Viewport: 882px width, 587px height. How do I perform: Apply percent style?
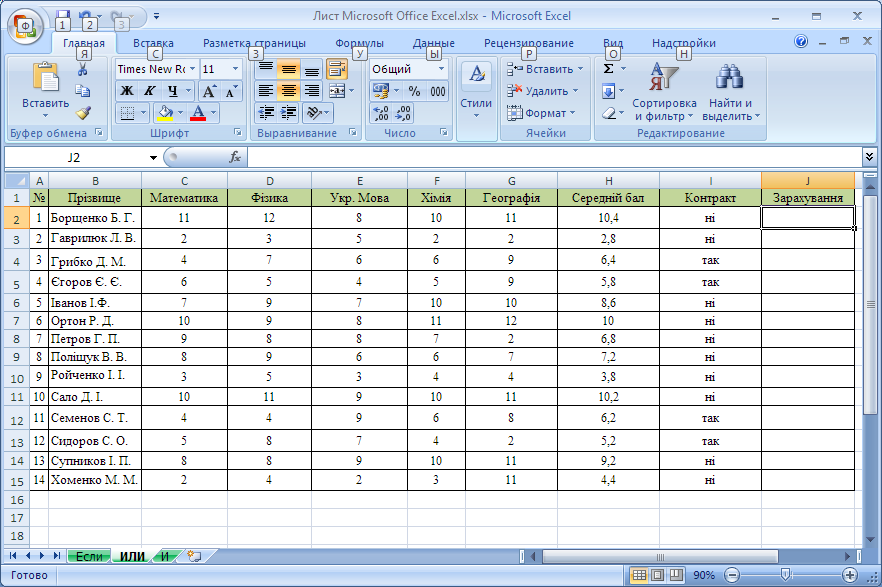[415, 91]
